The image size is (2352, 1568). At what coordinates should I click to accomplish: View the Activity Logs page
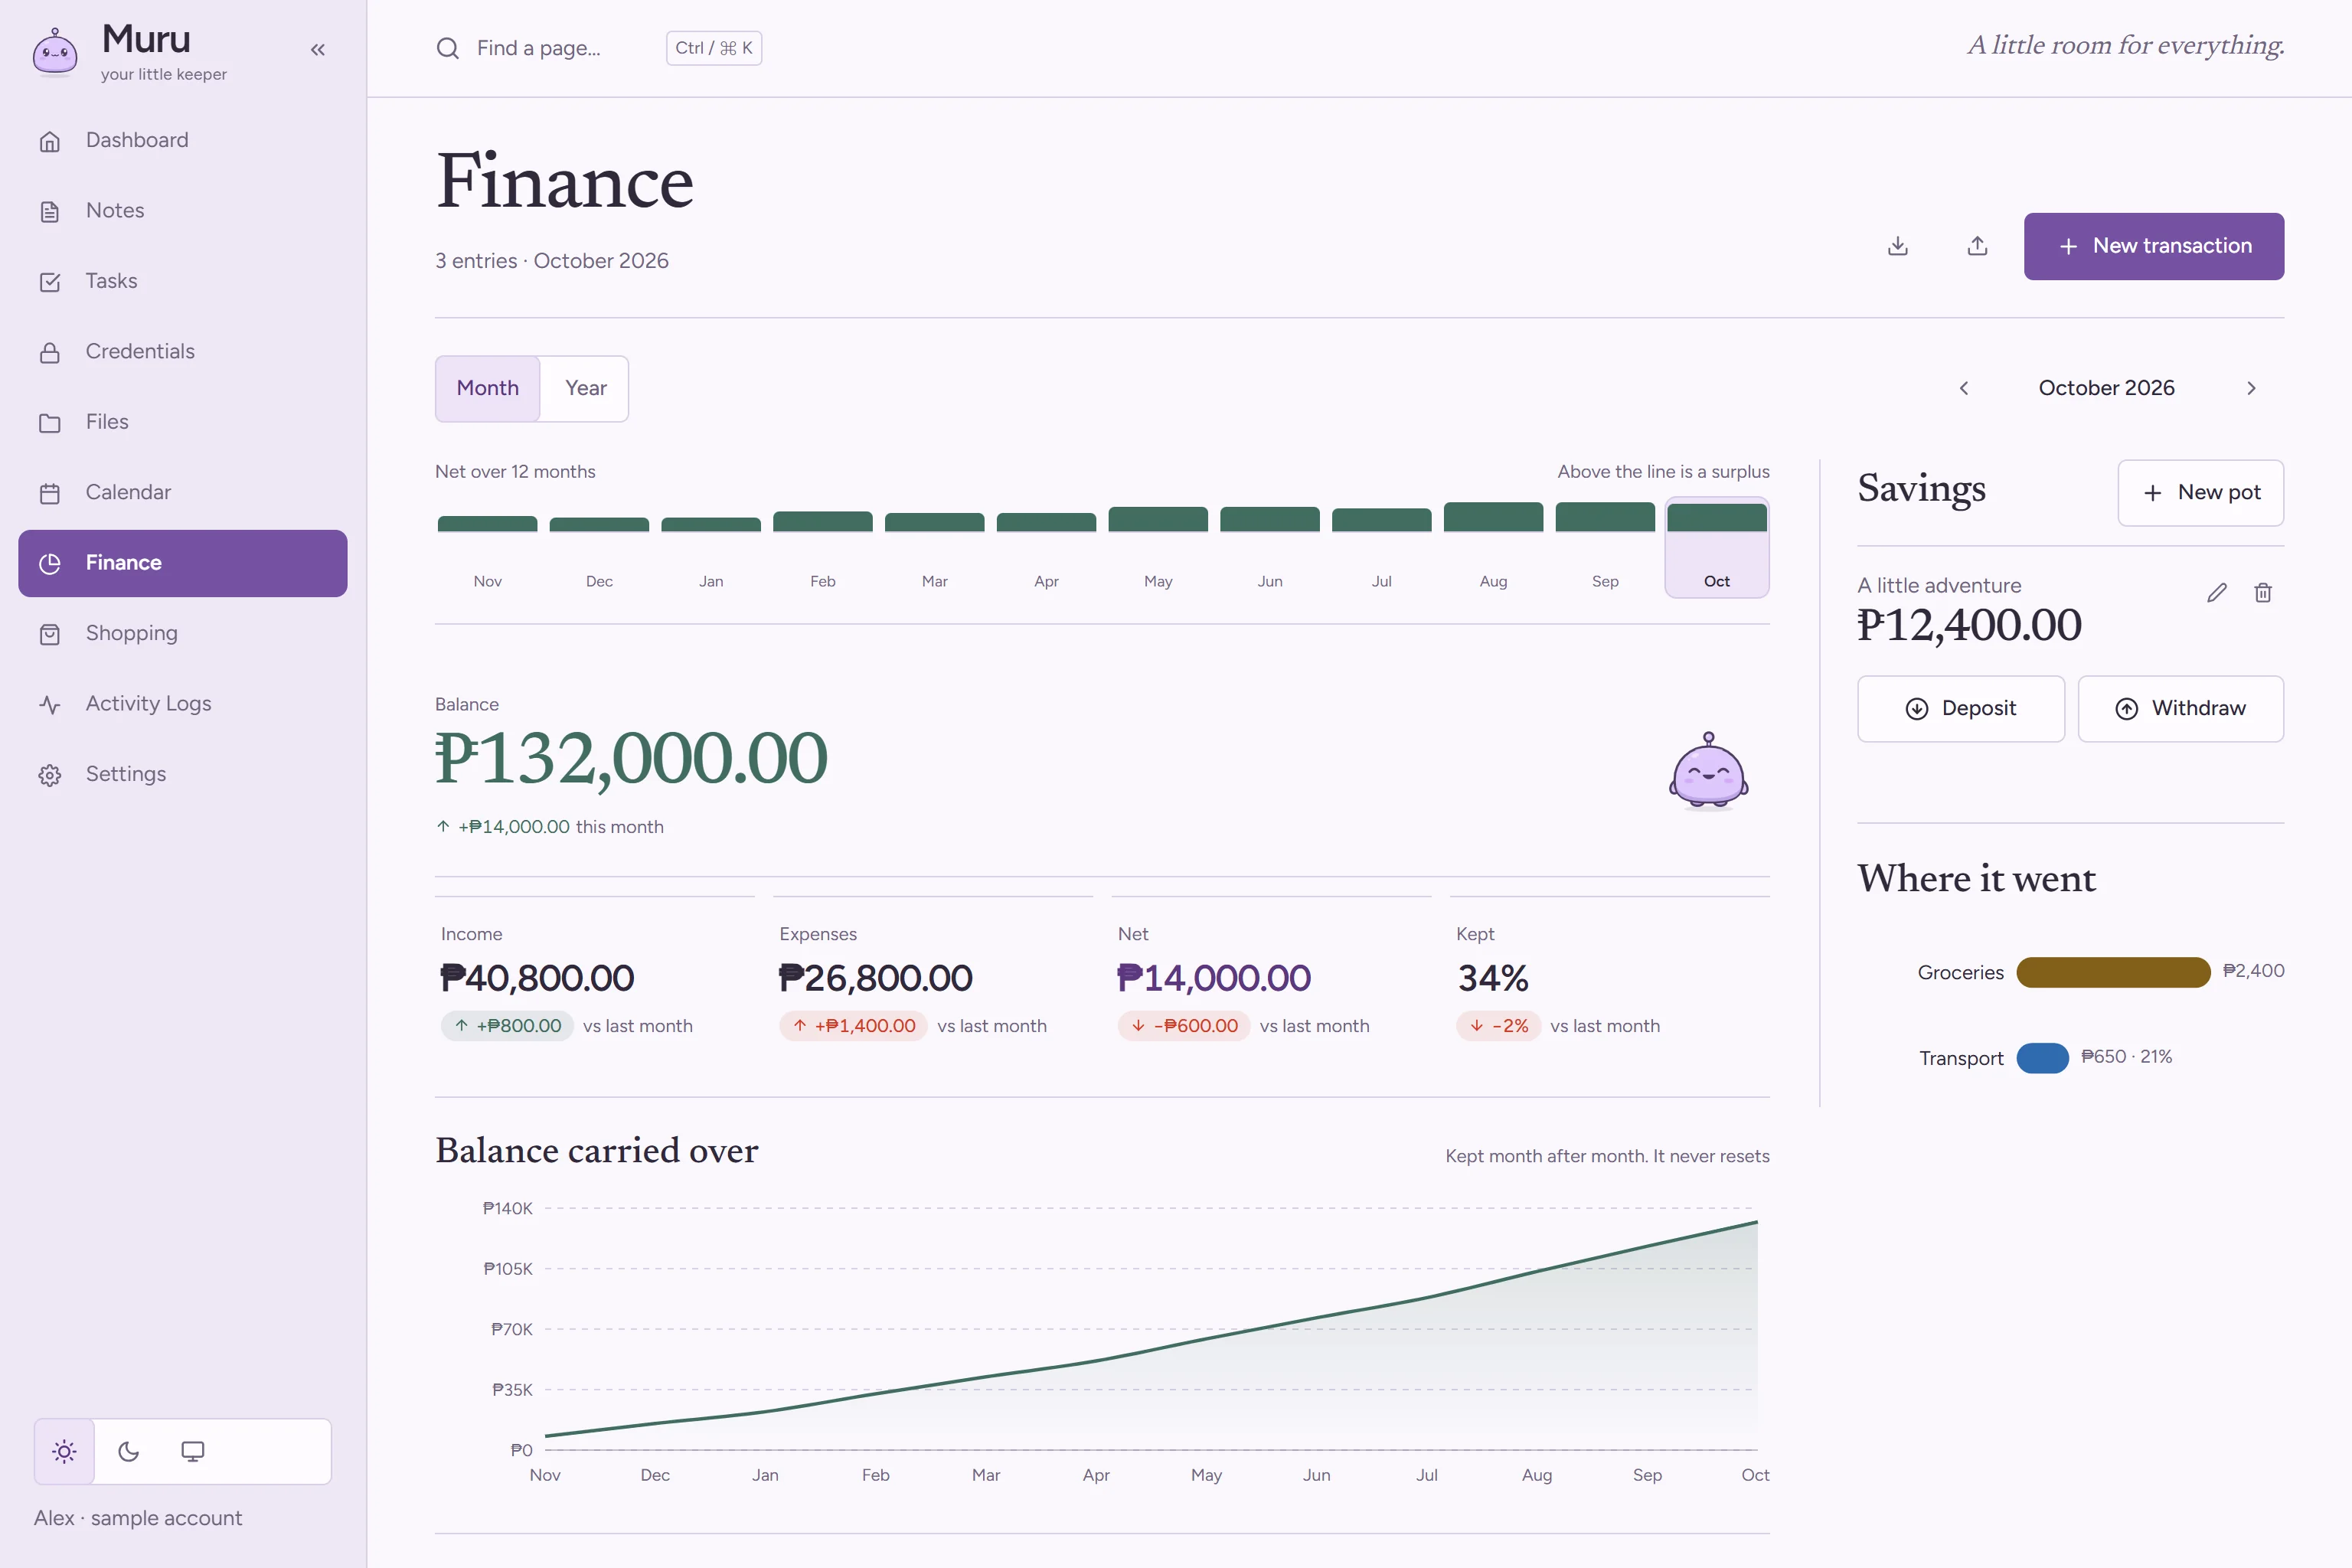click(x=183, y=704)
